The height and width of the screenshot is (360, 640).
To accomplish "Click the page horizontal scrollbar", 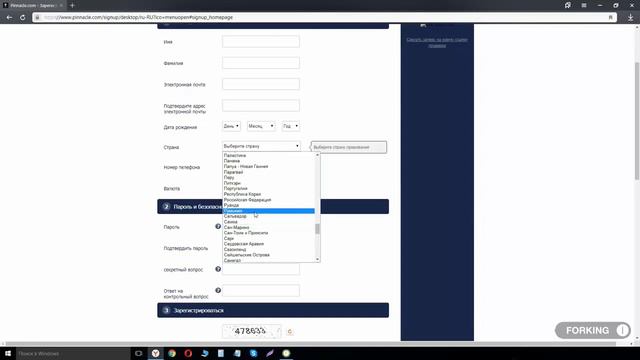I will pos(310,344).
